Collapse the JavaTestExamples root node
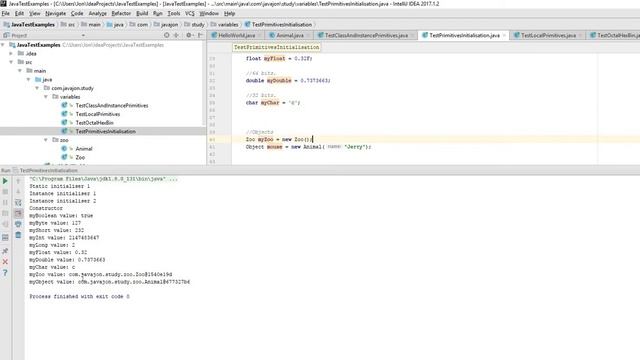Image resolution: width=640 pixels, height=360 pixels. [3, 45]
